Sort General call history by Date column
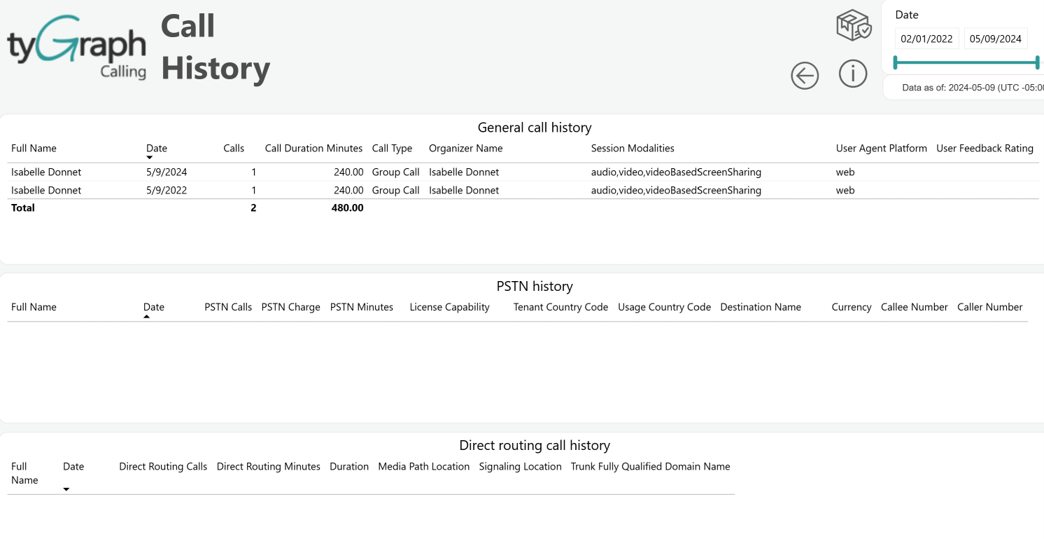This screenshot has width=1044, height=539. 156,148
